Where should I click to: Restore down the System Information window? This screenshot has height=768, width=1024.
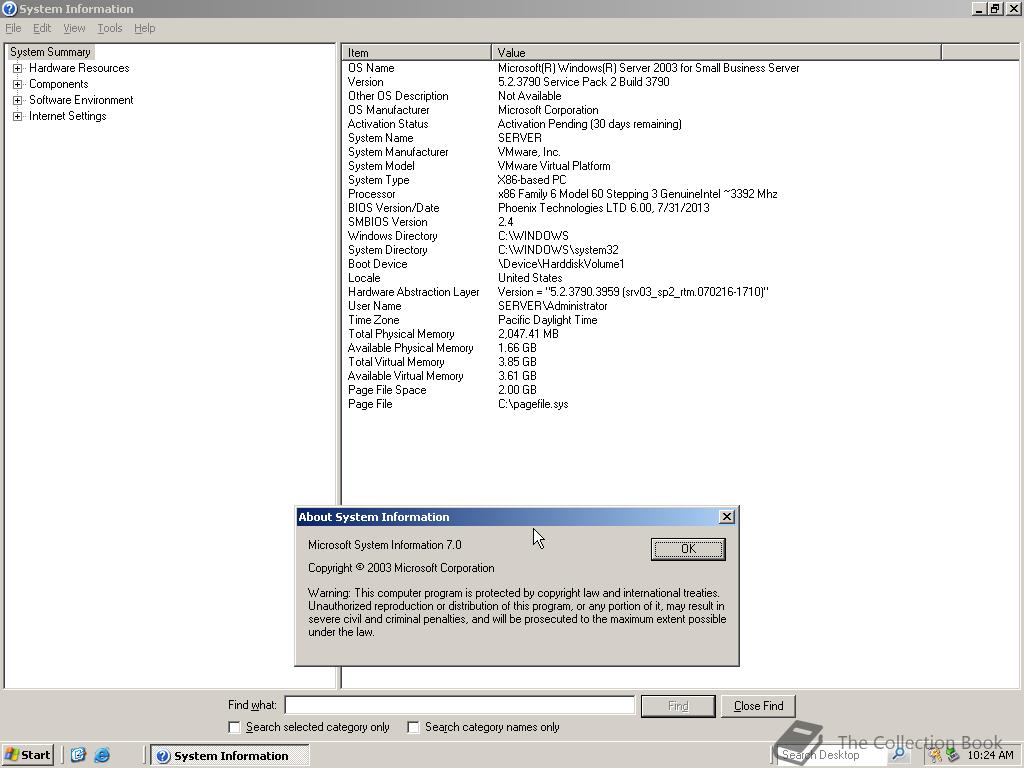pos(994,8)
